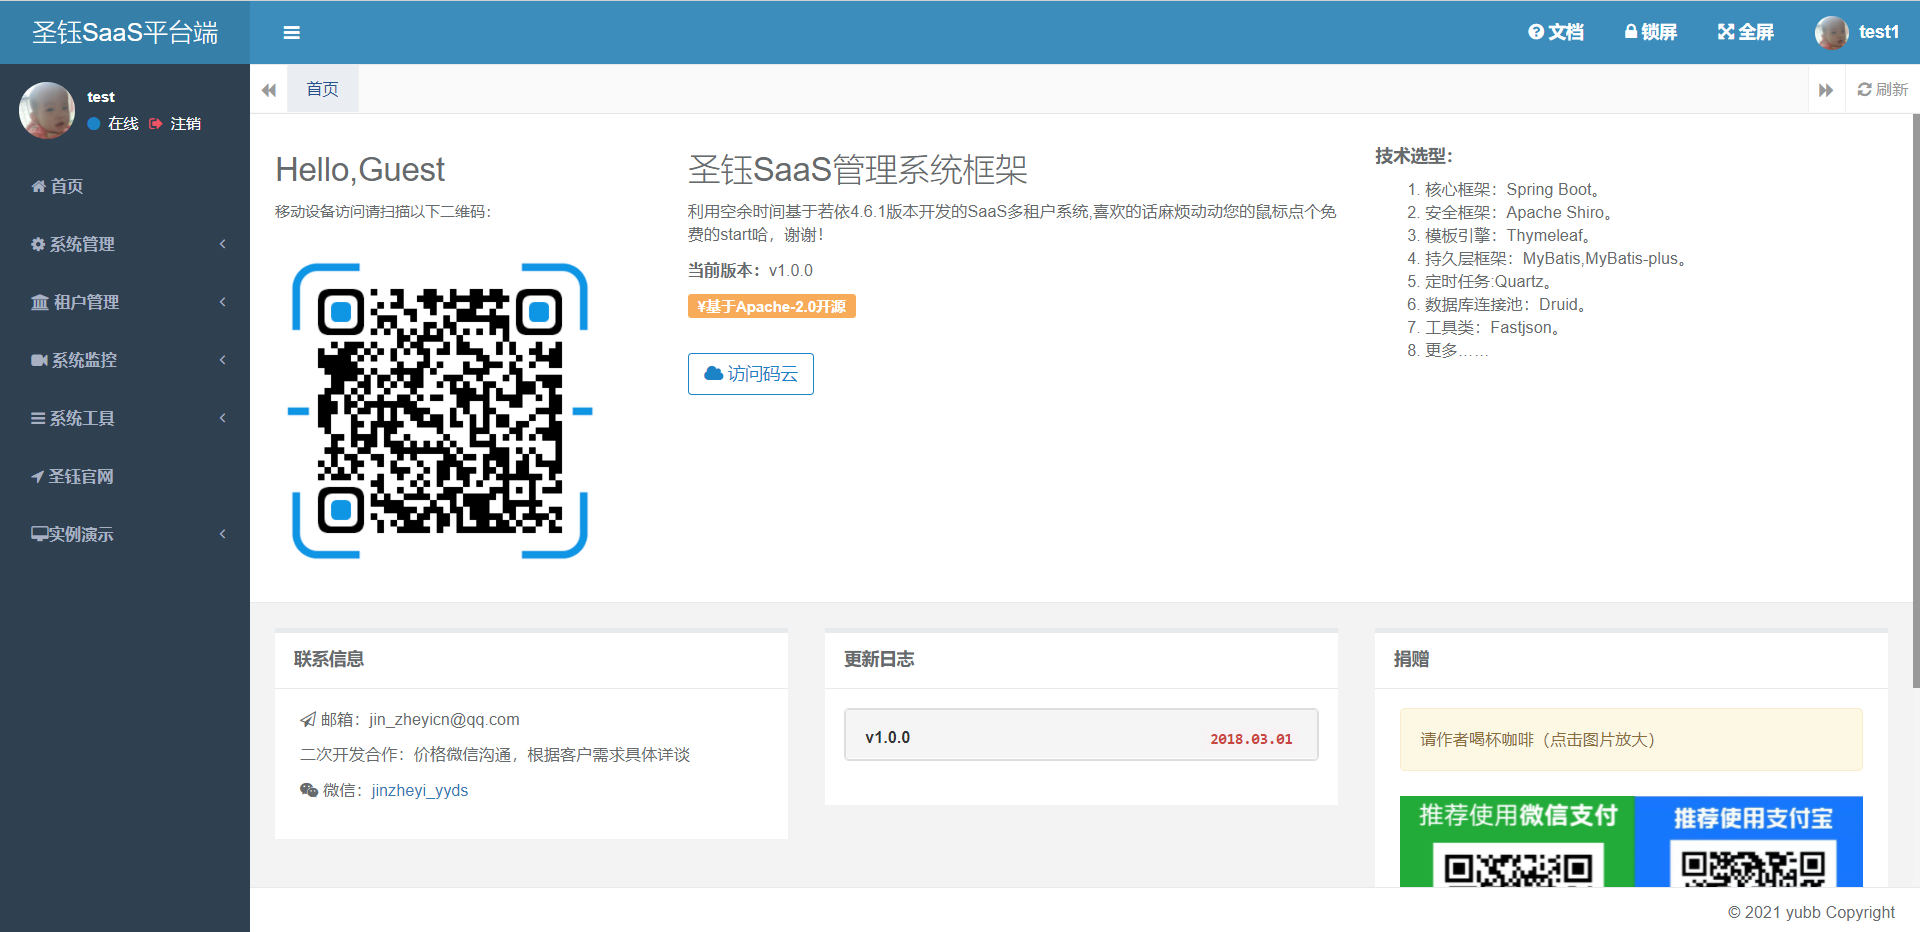
Task: Click the 2018.03.01 date label
Action: click(x=1251, y=739)
